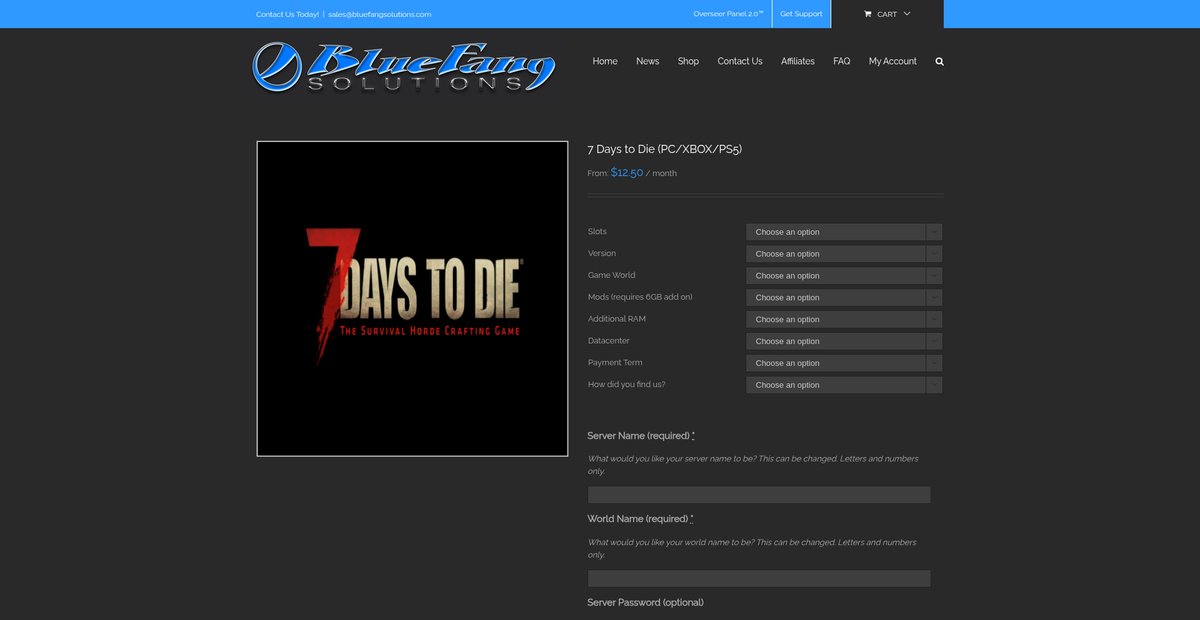This screenshot has width=1200, height=620.
Task: Open the Additional RAM dropdown
Action: click(x=844, y=320)
